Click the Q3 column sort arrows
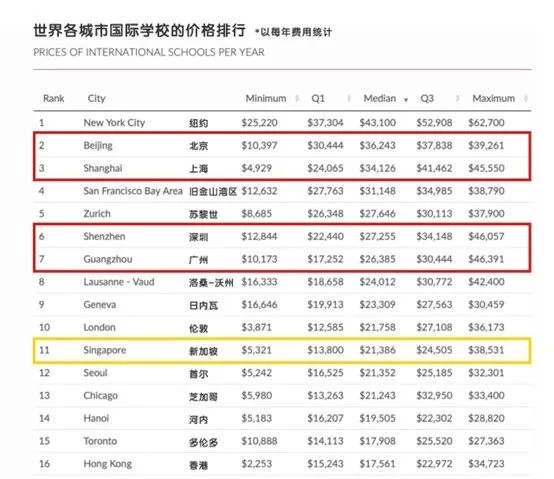Image resolution: width=554 pixels, height=479 pixels. [x=458, y=99]
